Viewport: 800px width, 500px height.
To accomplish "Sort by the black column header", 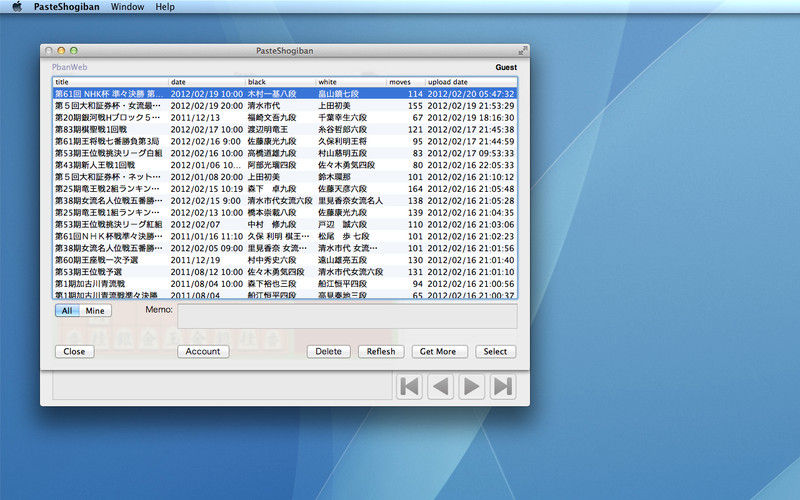I will click(281, 82).
